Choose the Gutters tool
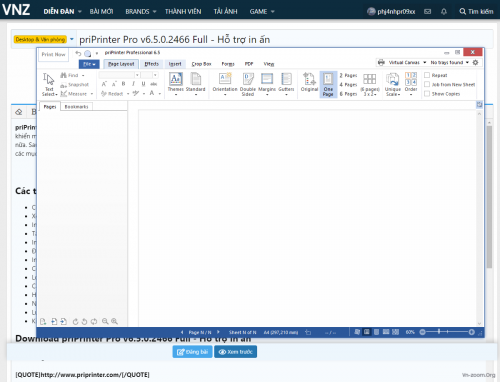The image size is (500, 382). click(286, 79)
